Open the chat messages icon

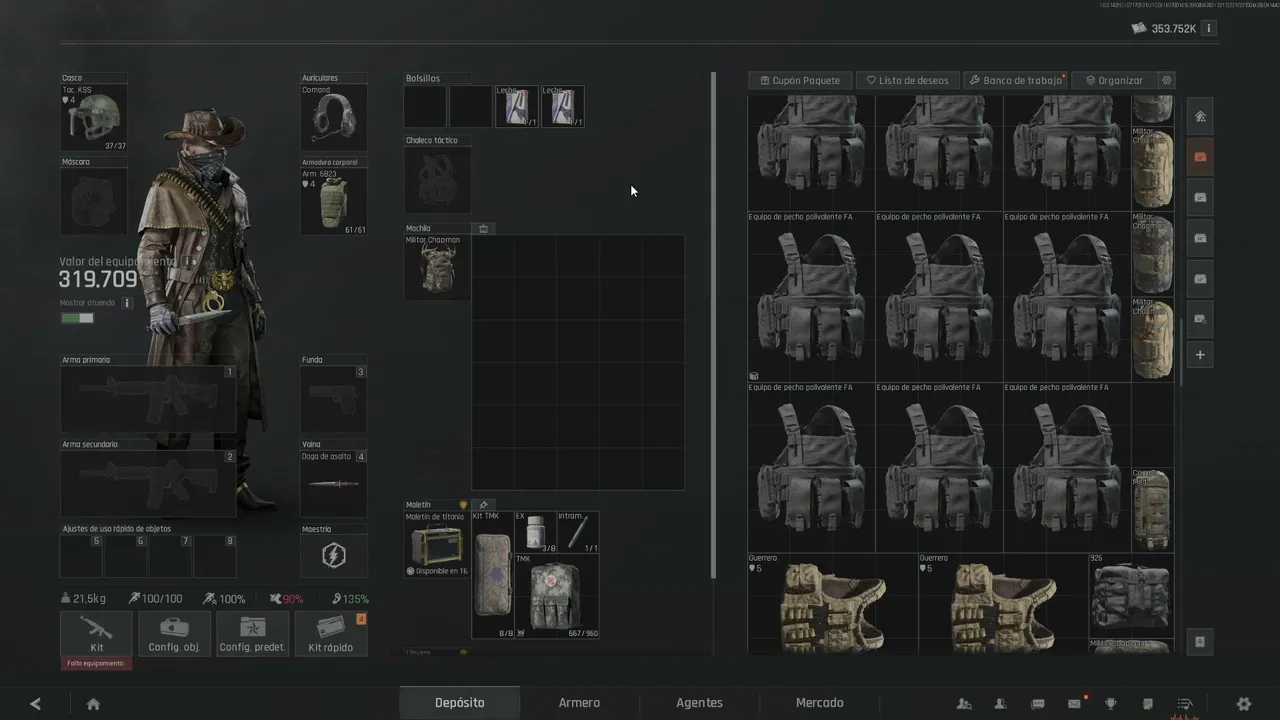tap(1038, 704)
